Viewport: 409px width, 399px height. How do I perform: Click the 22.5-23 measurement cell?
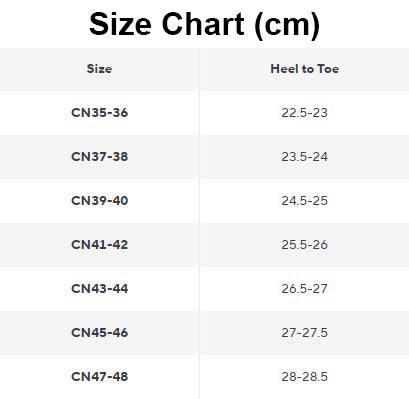[x=305, y=113]
